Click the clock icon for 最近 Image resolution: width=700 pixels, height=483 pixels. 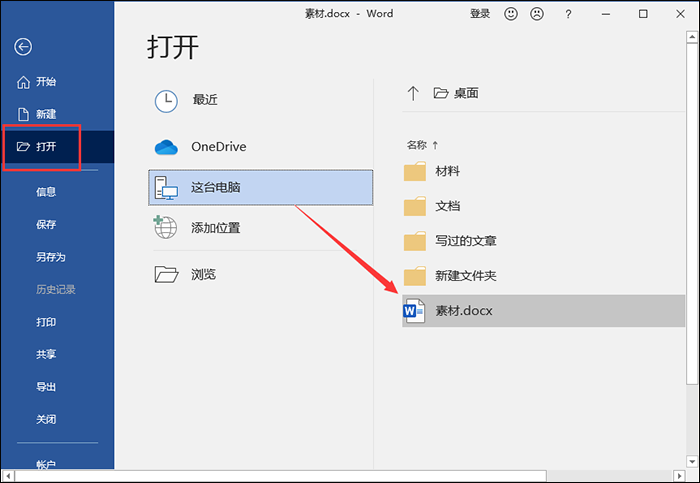pos(166,101)
